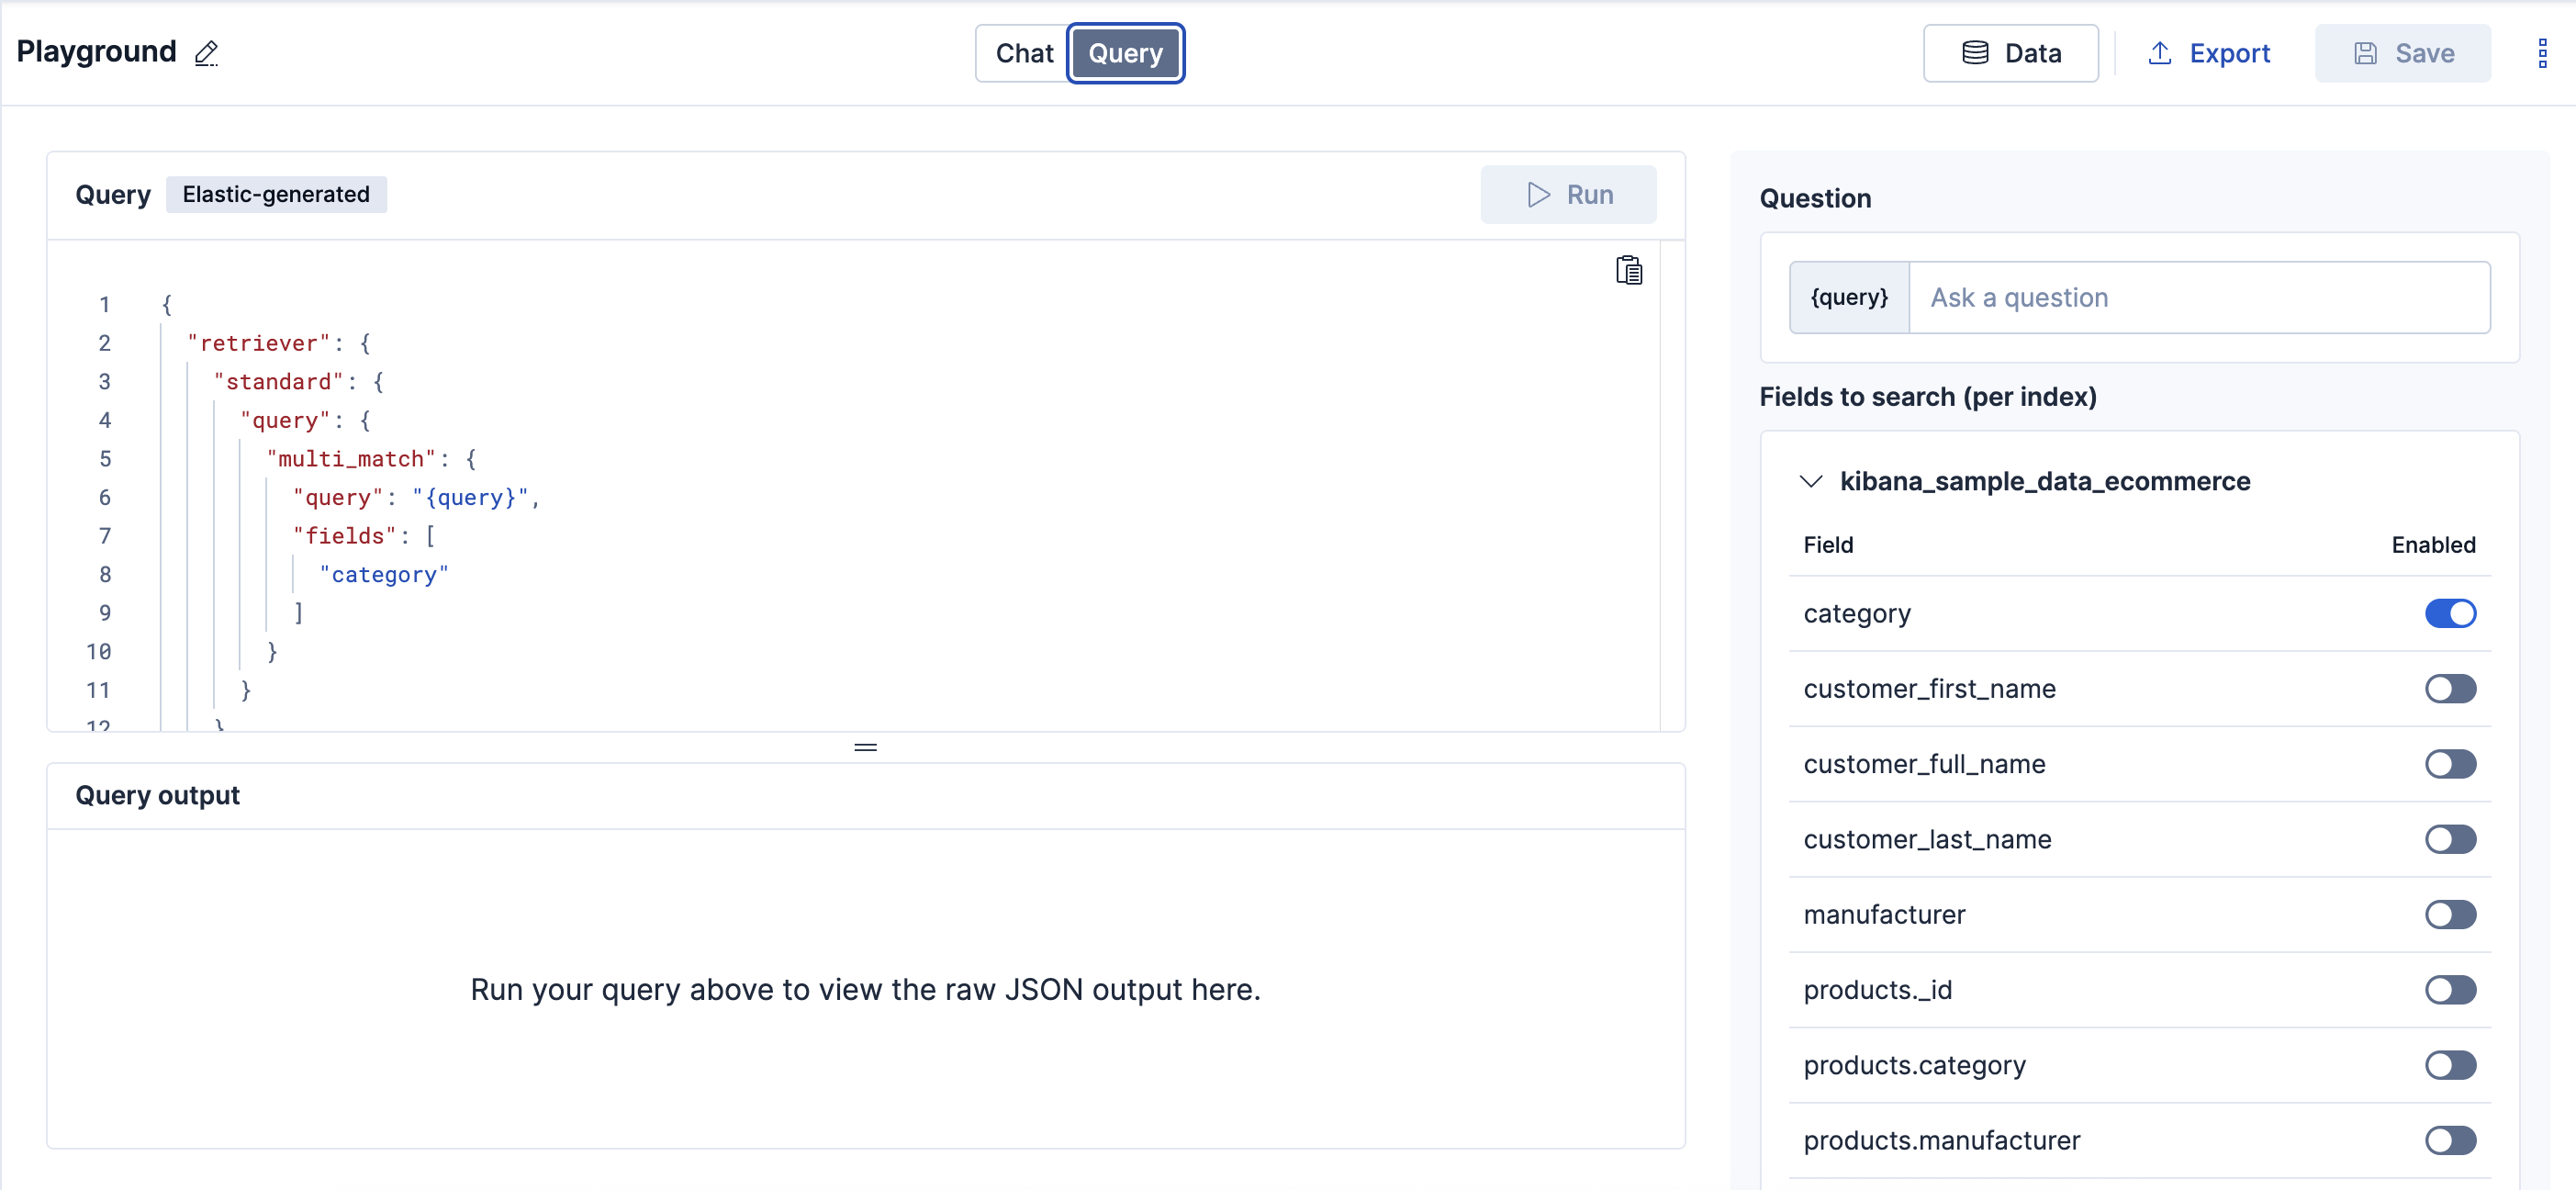The height and width of the screenshot is (1190, 2576).
Task: Click the Export upload icon
Action: coord(2160,53)
